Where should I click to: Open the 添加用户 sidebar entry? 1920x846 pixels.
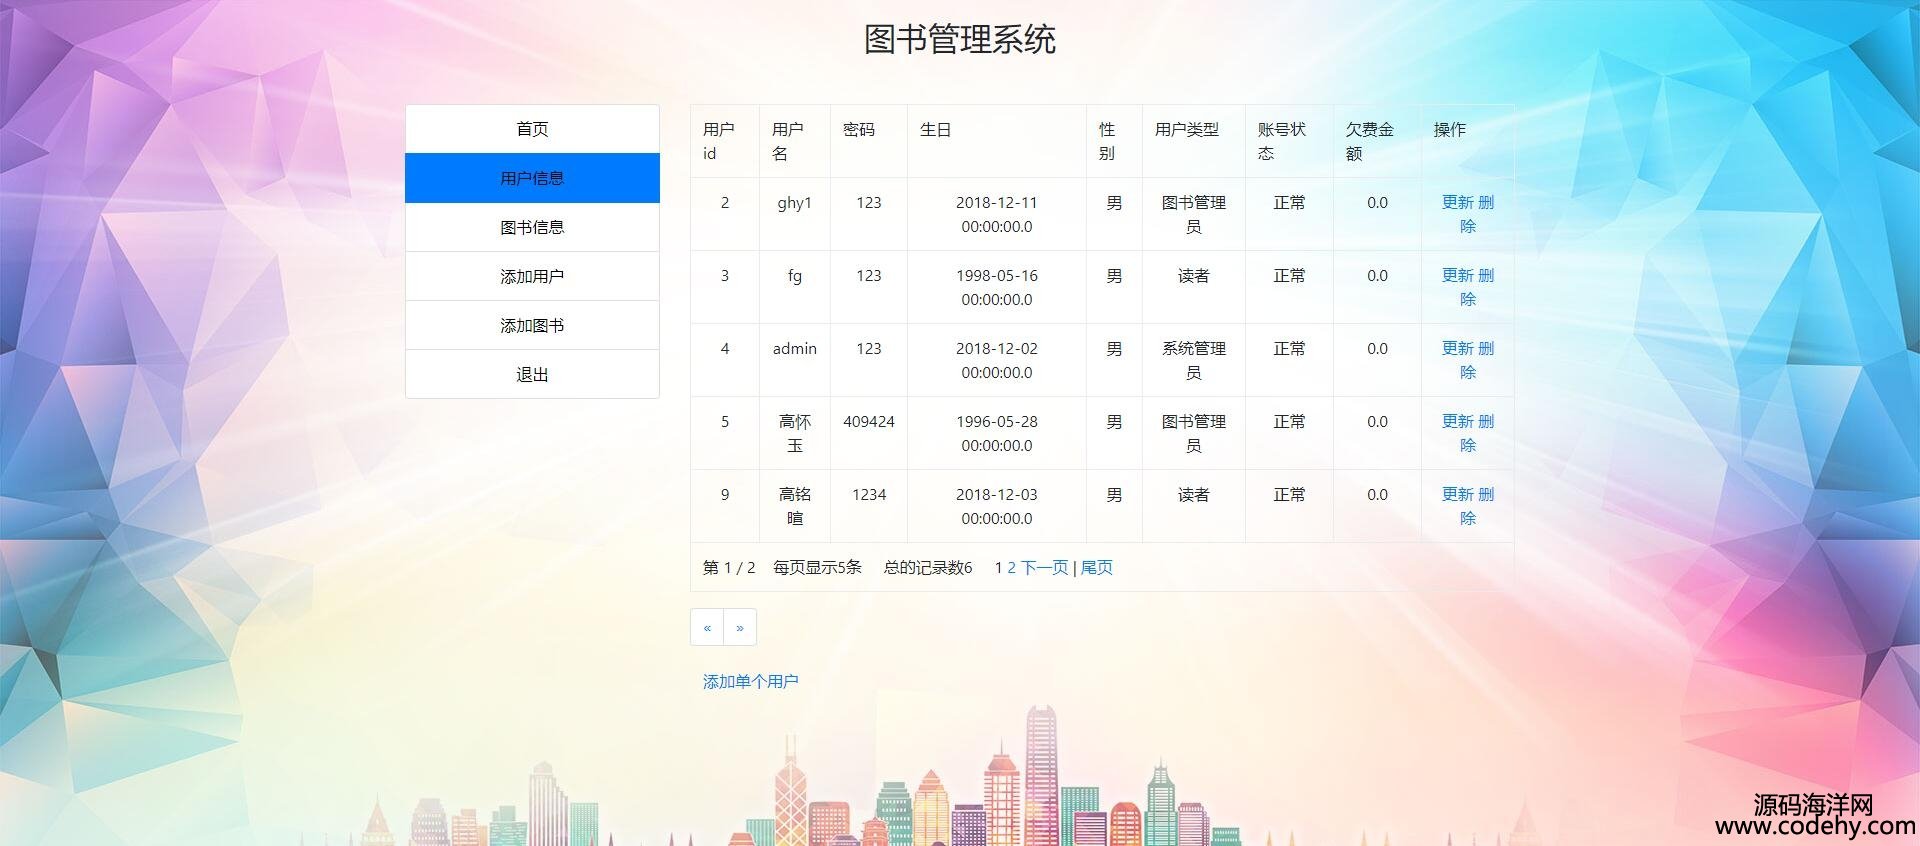point(532,276)
